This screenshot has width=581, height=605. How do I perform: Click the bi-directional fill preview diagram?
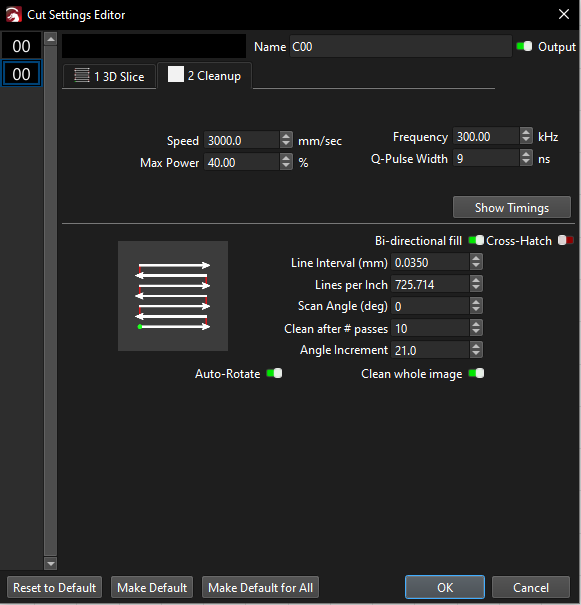pyautogui.click(x=173, y=296)
